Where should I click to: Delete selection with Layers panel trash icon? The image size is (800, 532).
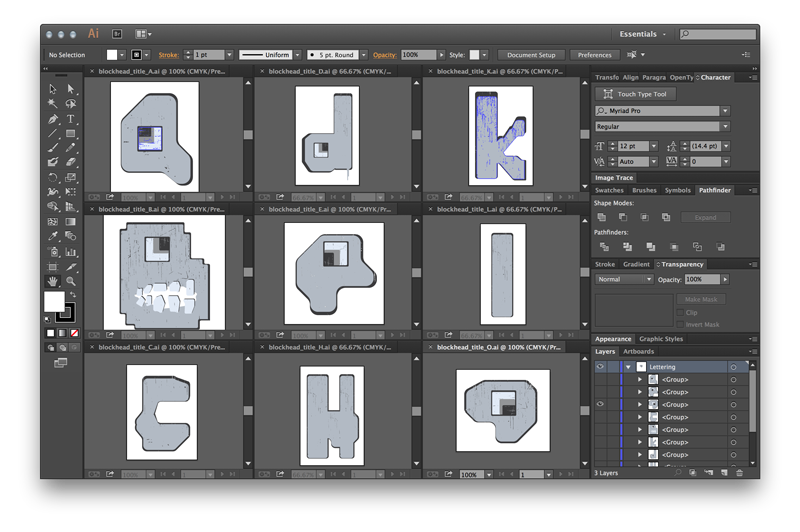tap(740, 472)
